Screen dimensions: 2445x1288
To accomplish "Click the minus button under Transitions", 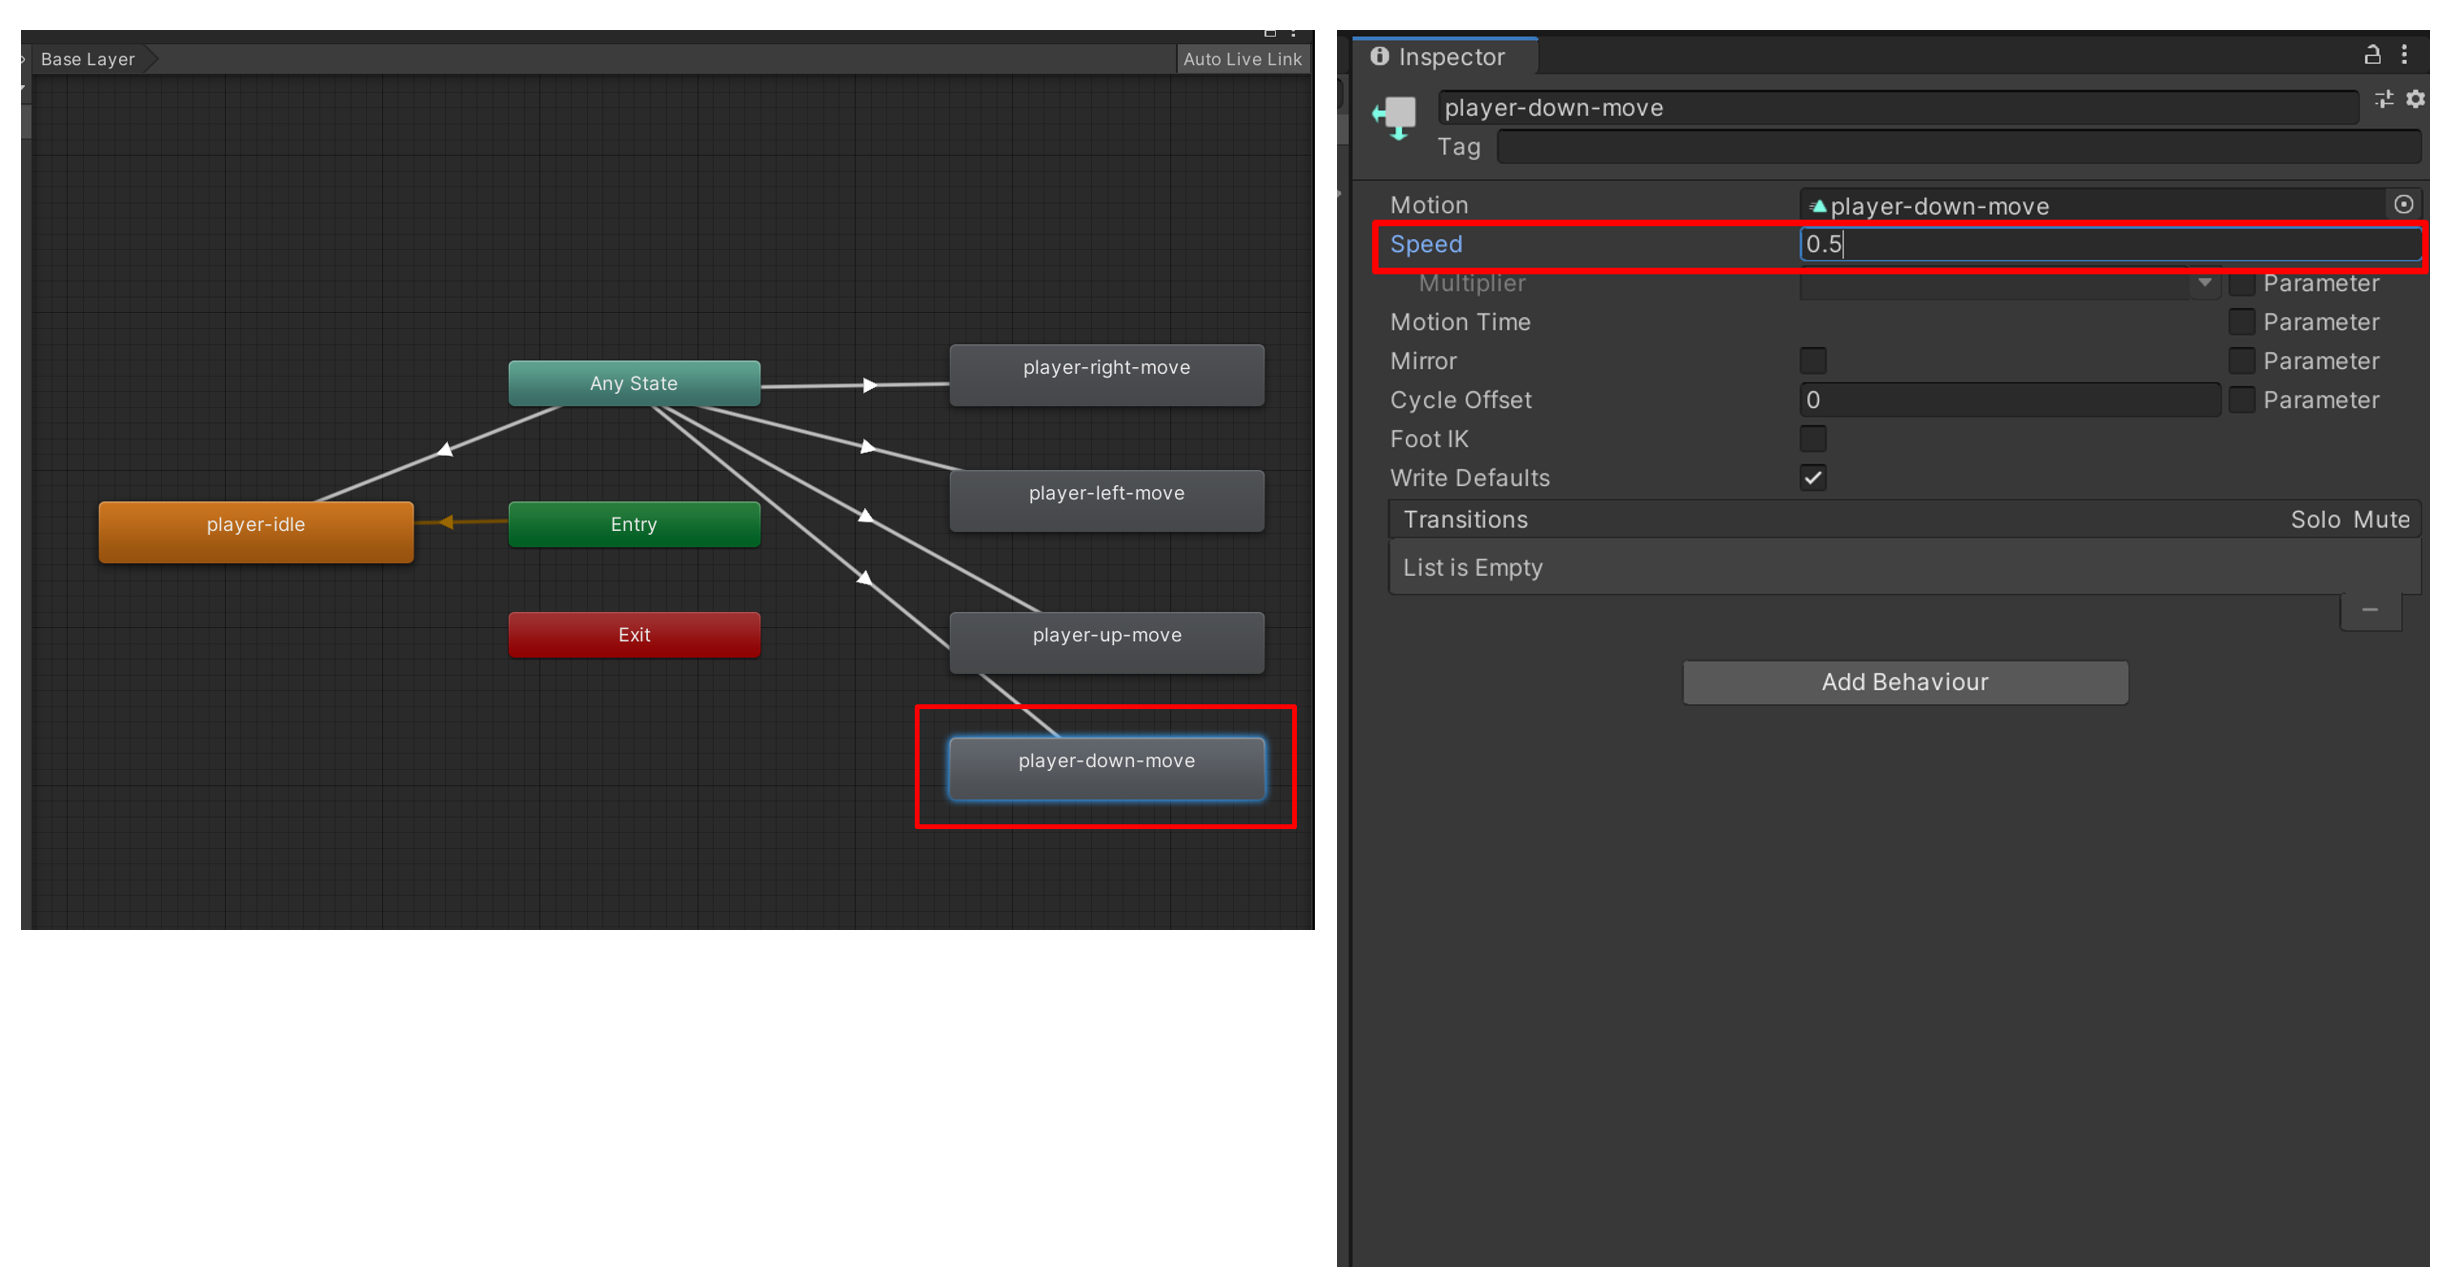I will (x=2369, y=610).
